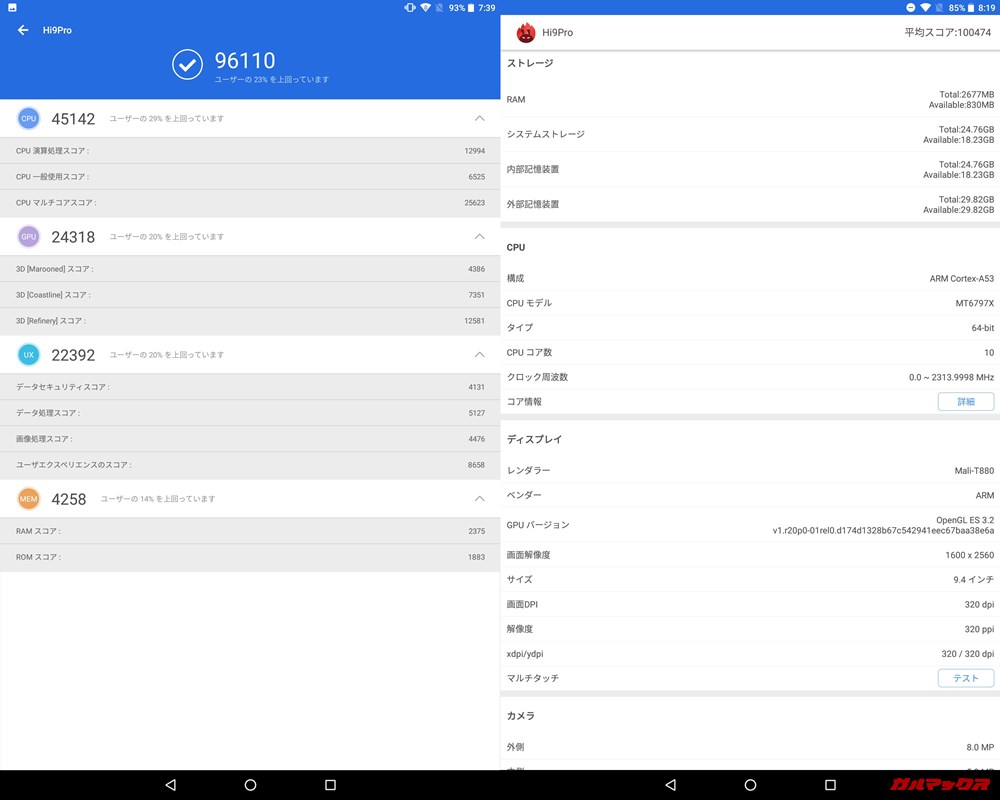Start multitouch test with テスト button

point(965,677)
